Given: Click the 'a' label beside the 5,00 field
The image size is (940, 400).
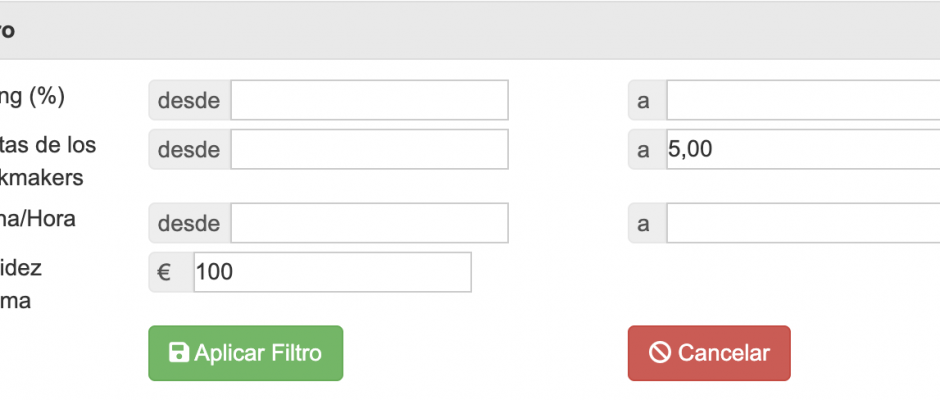Looking at the screenshot, I should click(x=646, y=150).
